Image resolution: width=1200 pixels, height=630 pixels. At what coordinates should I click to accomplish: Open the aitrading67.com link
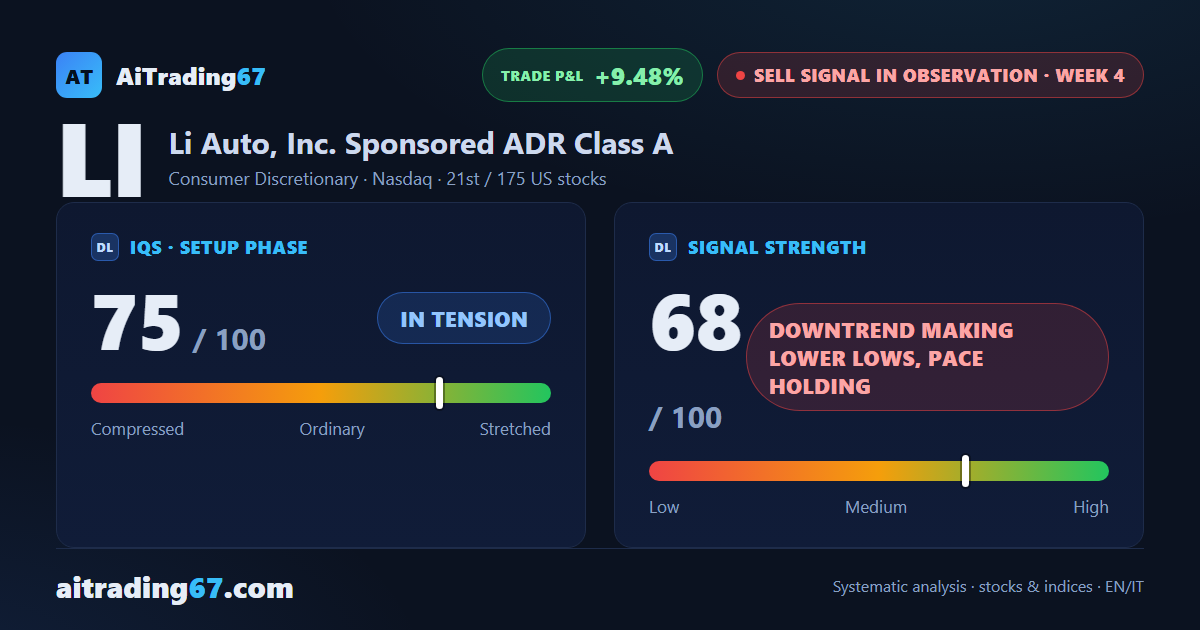175,588
